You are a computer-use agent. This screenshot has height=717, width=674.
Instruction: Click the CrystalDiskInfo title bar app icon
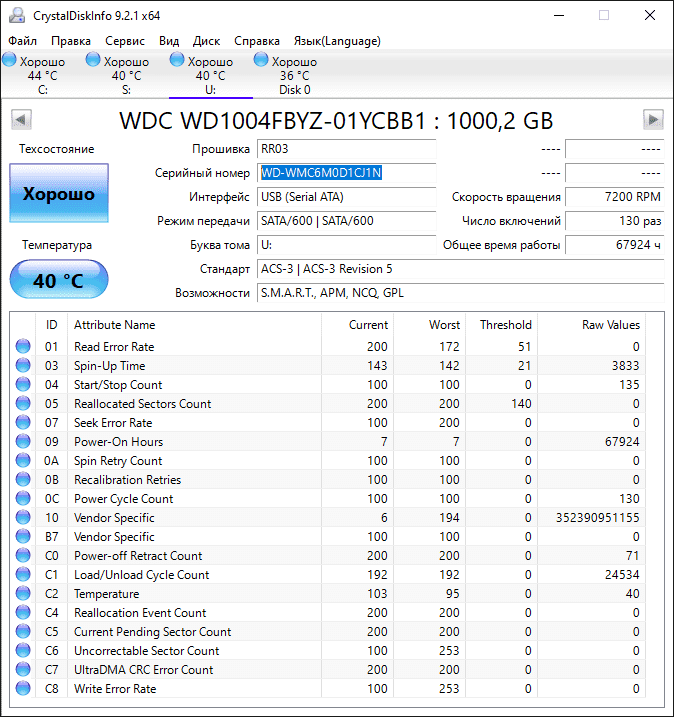[15, 15]
